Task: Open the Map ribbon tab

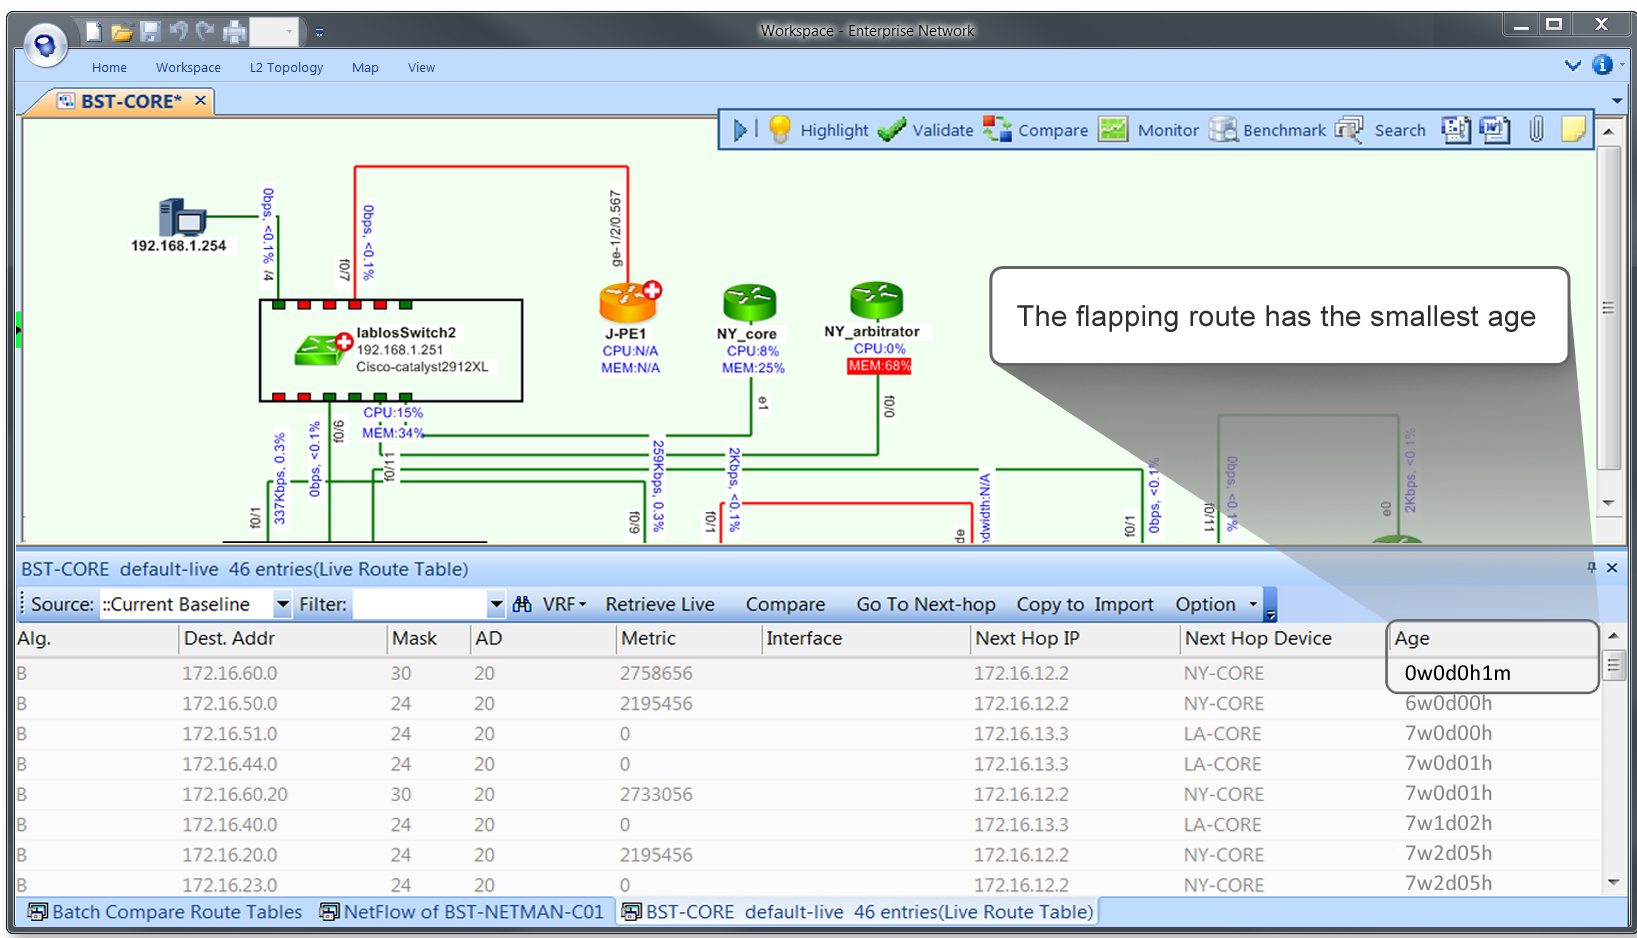Action: pyautogui.click(x=365, y=67)
